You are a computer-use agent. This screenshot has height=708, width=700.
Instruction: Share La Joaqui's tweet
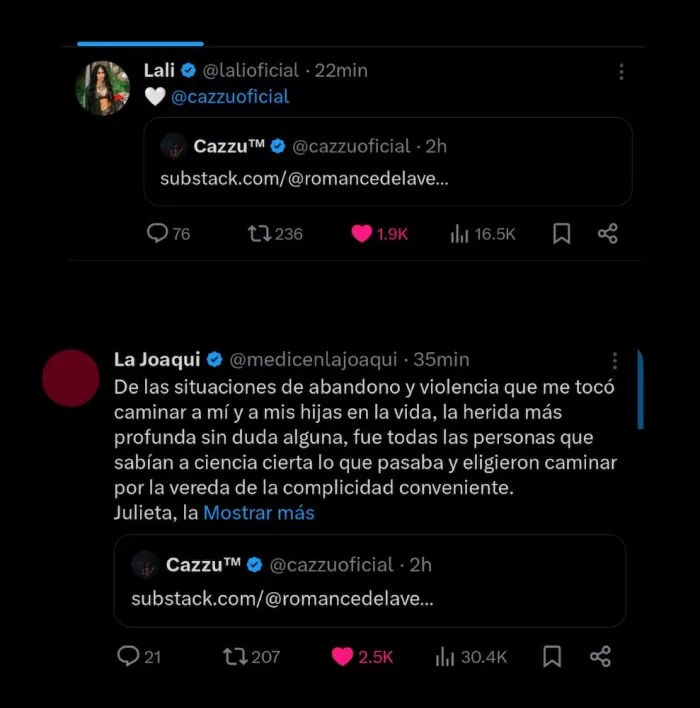pos(600,656)
